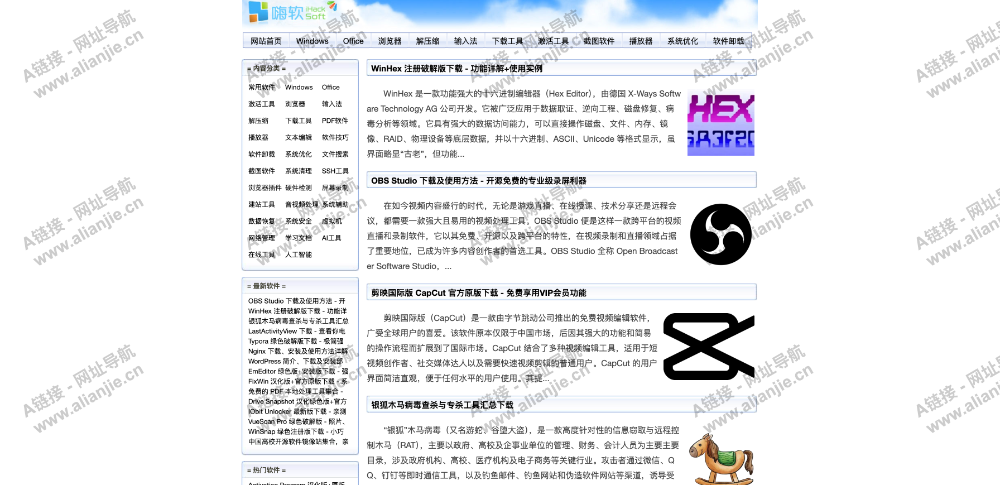Open the 建站工具 category link
The height and width of the screenshot is (485, 1000).
[262, 204]
